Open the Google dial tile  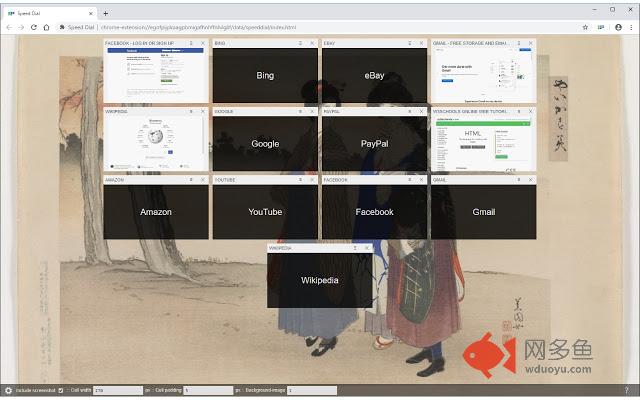click(265, 144)
